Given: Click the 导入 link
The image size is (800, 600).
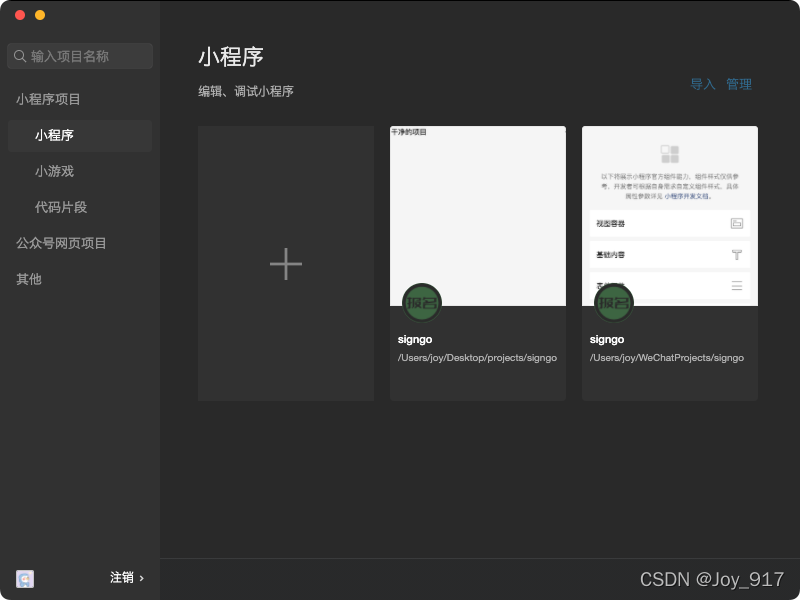Looking at the screenshot, I should point(703,84).
